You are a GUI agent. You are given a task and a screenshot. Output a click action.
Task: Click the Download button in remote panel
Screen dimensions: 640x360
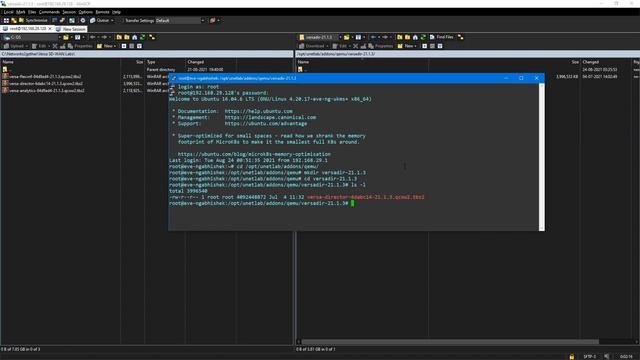click(x=312, y=46)
